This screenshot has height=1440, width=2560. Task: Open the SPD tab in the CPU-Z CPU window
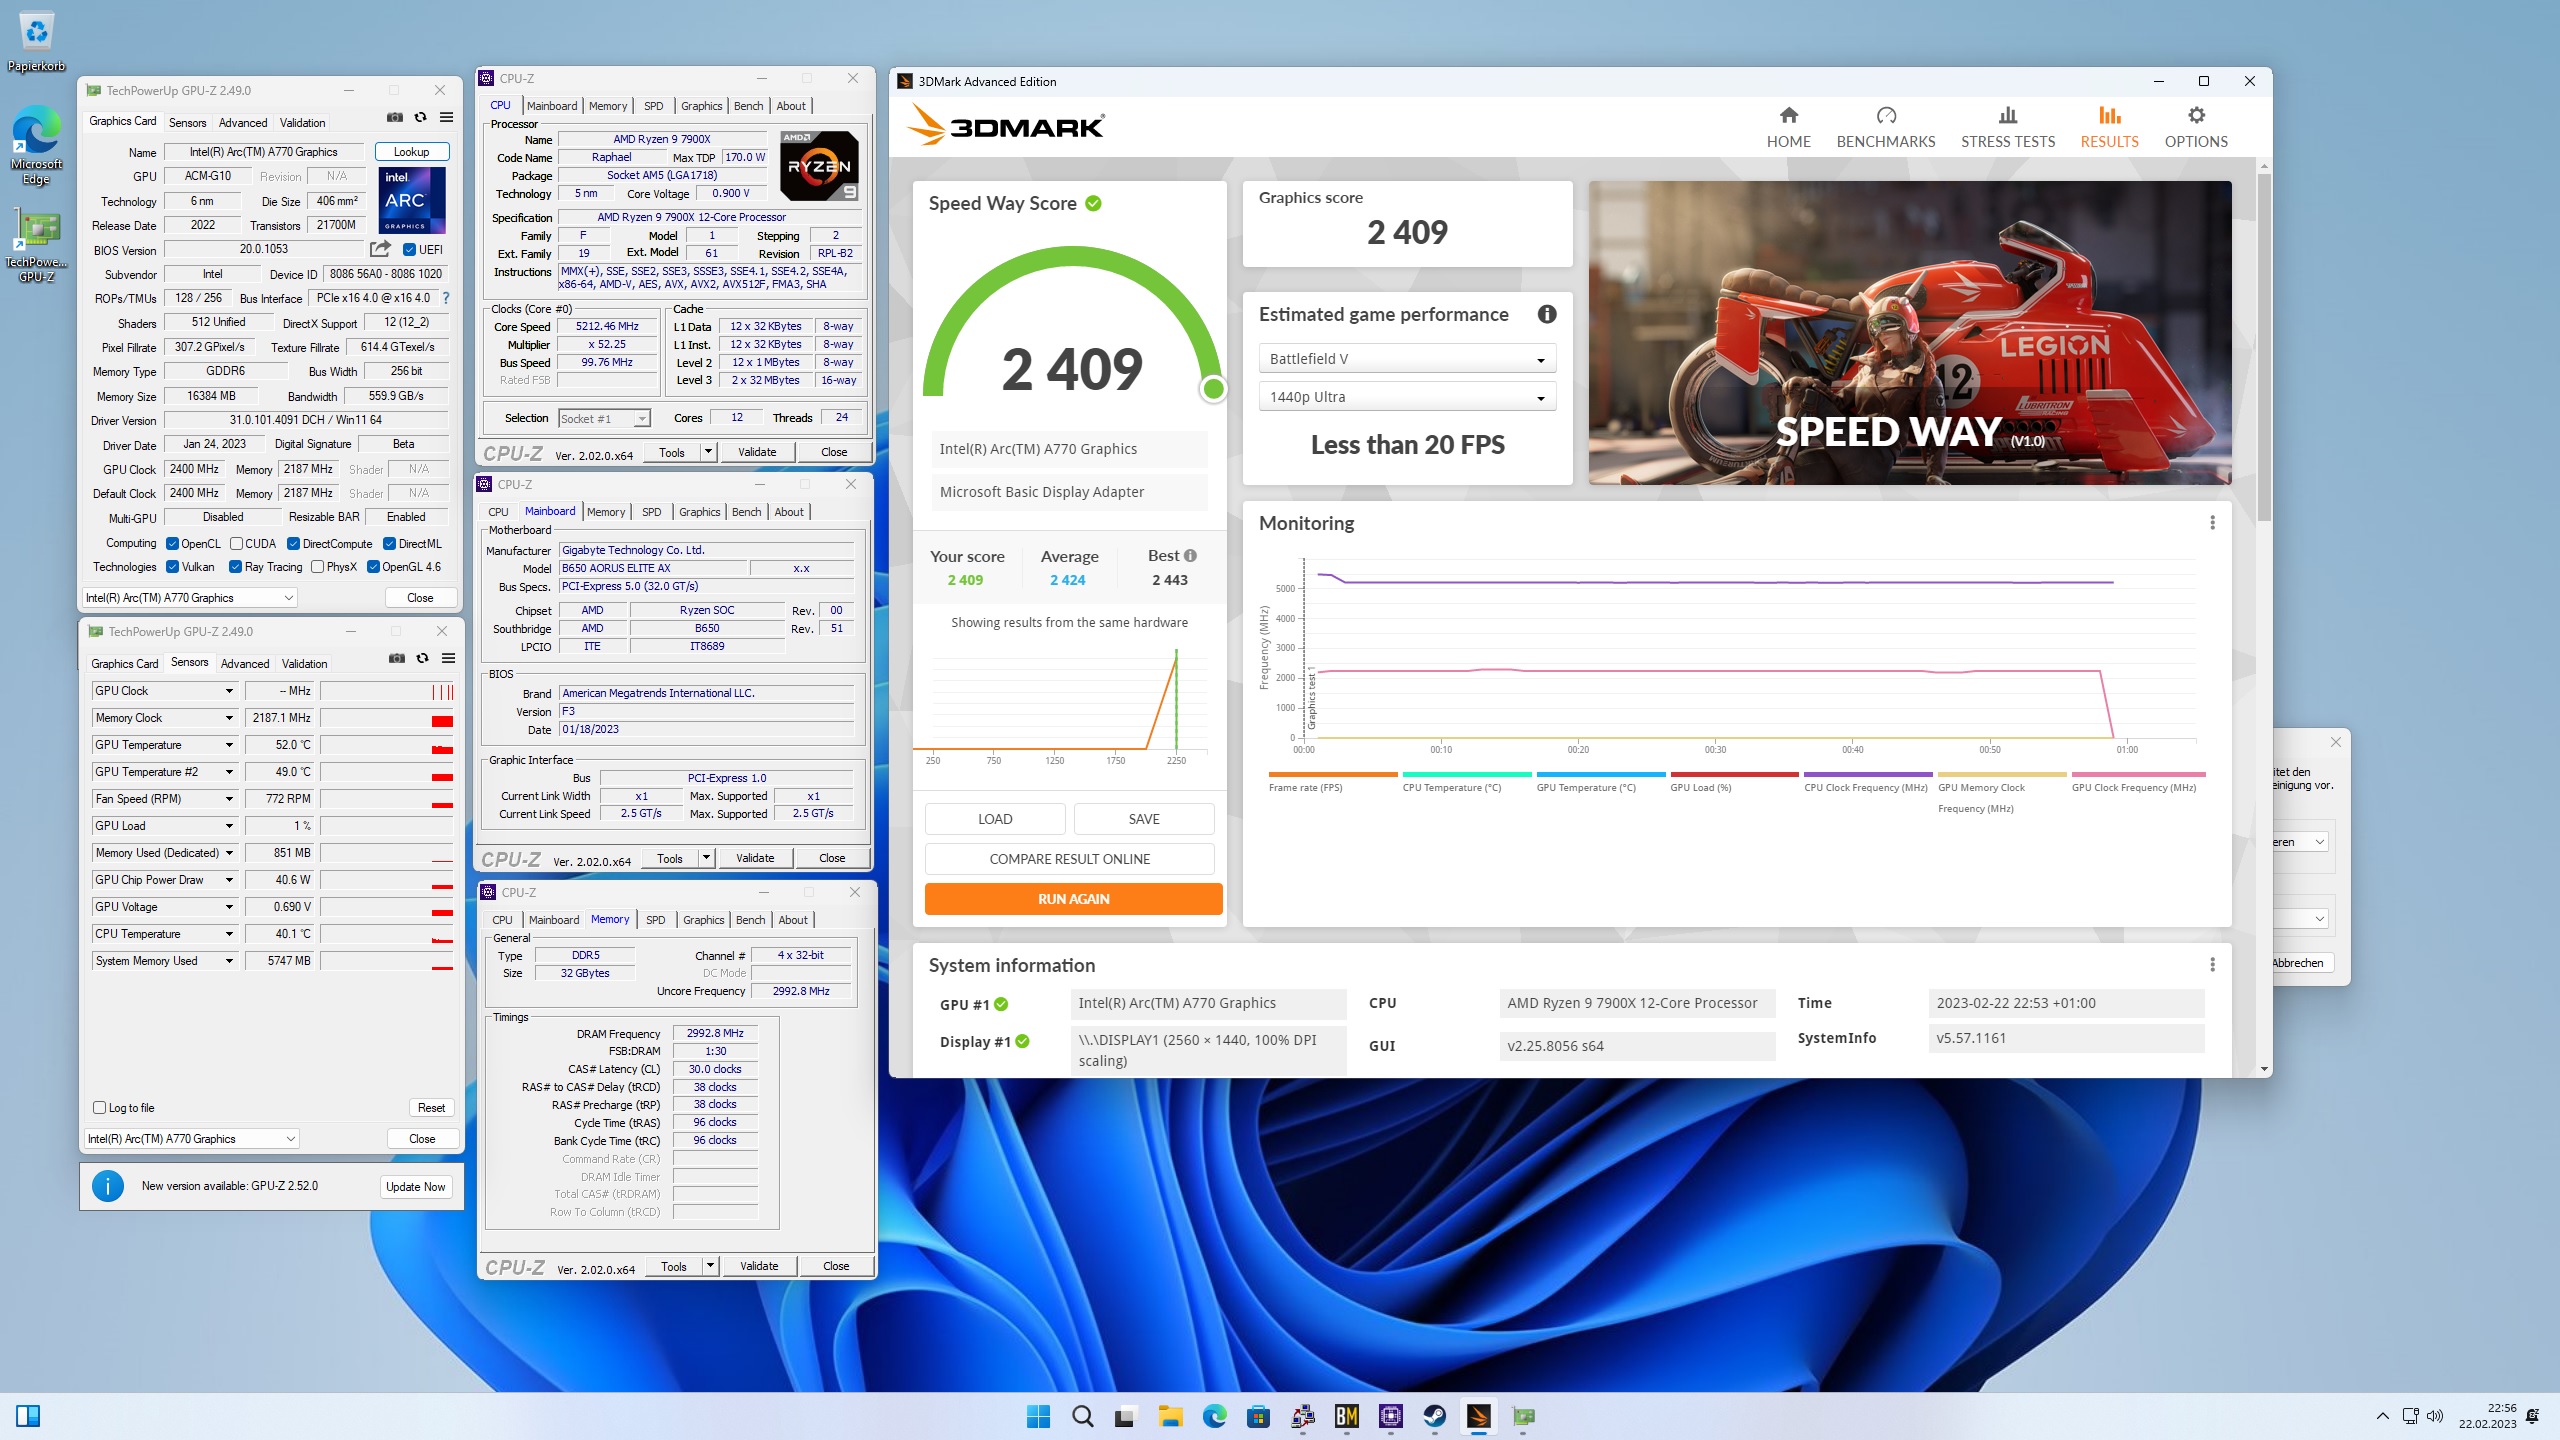click(653, 106)
